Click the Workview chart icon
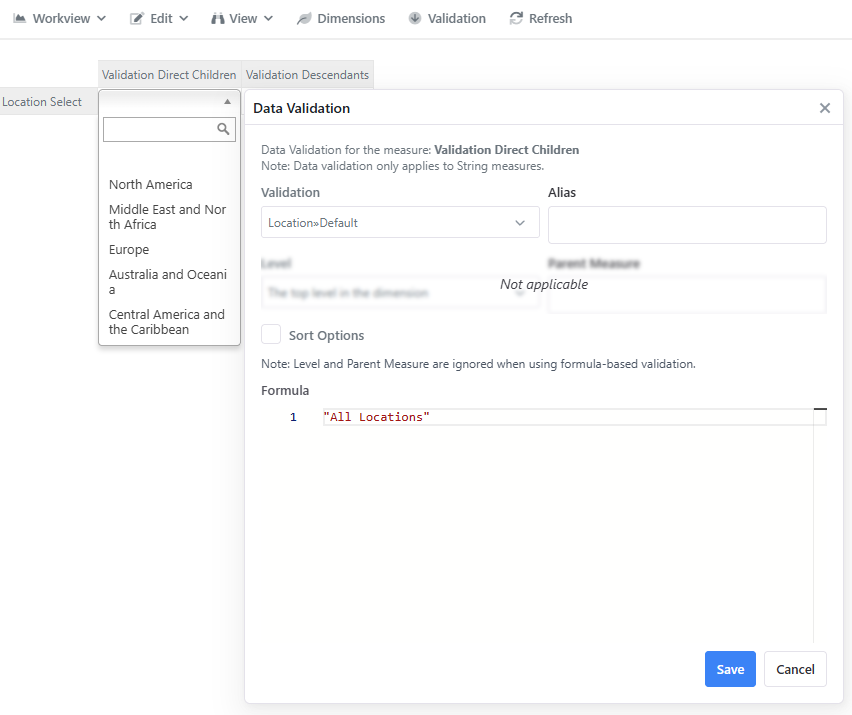 (x=20, y=18)
